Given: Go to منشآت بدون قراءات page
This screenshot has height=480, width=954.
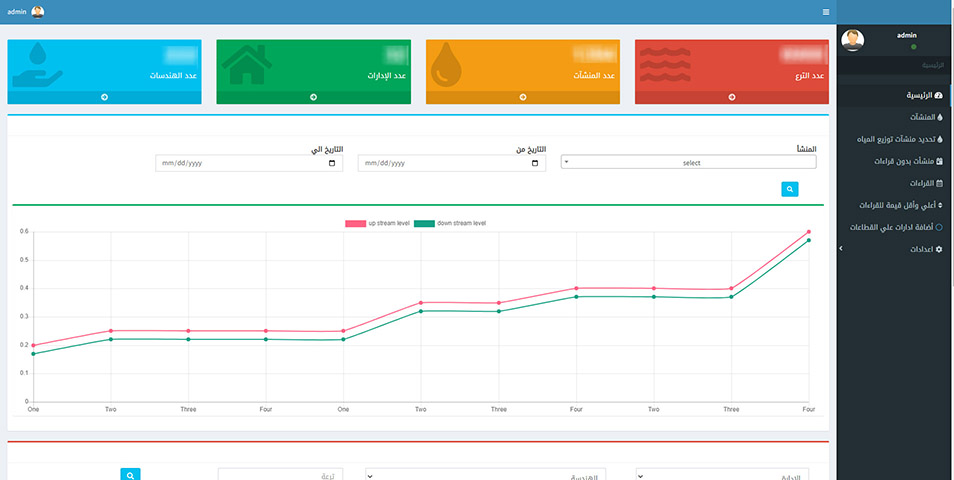Looking at the screenshot, I should pos(908,161).
